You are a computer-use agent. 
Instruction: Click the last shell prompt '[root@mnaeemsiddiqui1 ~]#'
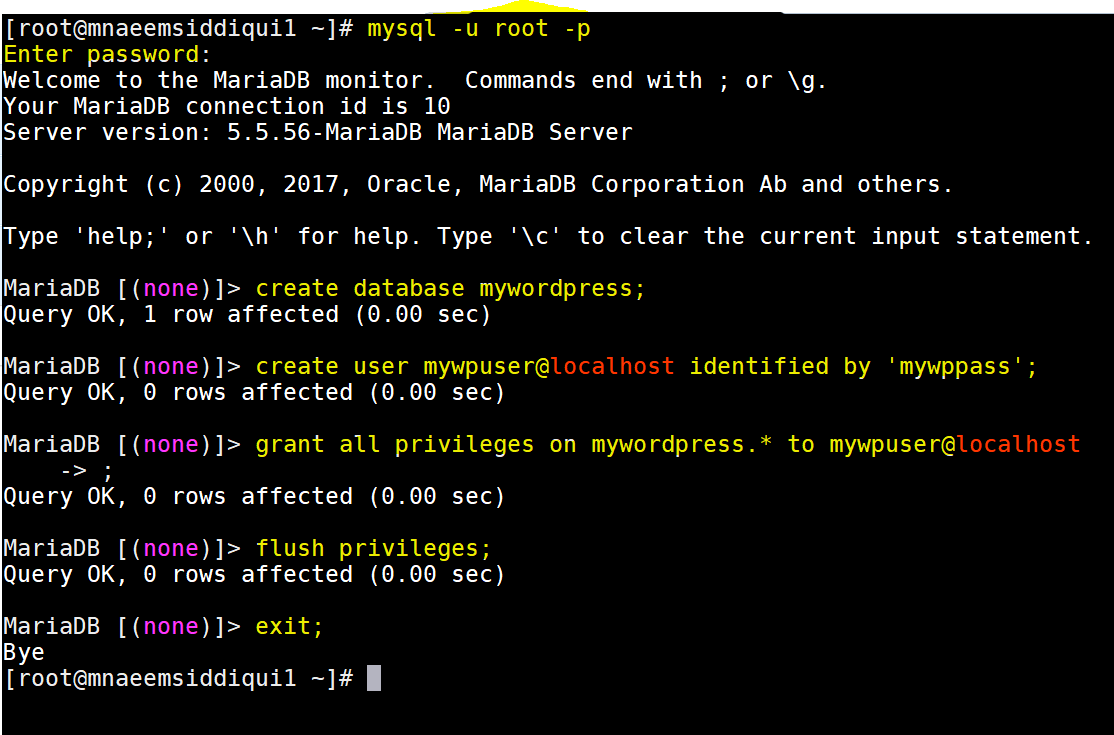pyautogui.click(x=178, y=678)
